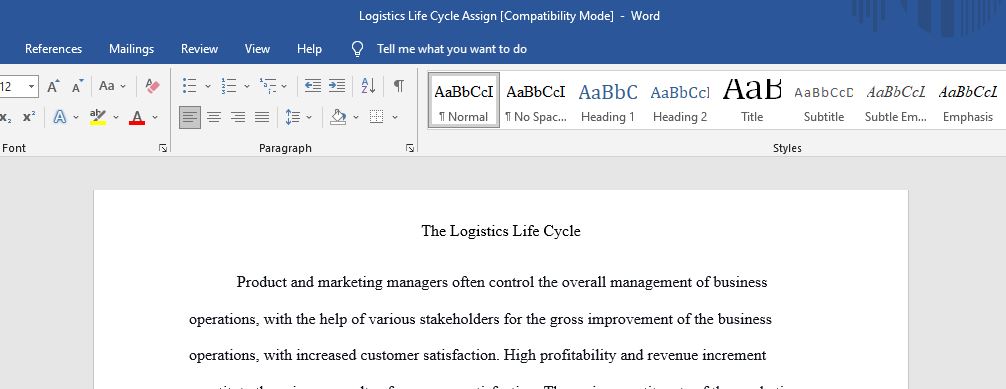Screen dimensions: 1006x389
Task: Apply the Subtle Emphasis style
Action: pyautogui.click(x=896, y=100)
